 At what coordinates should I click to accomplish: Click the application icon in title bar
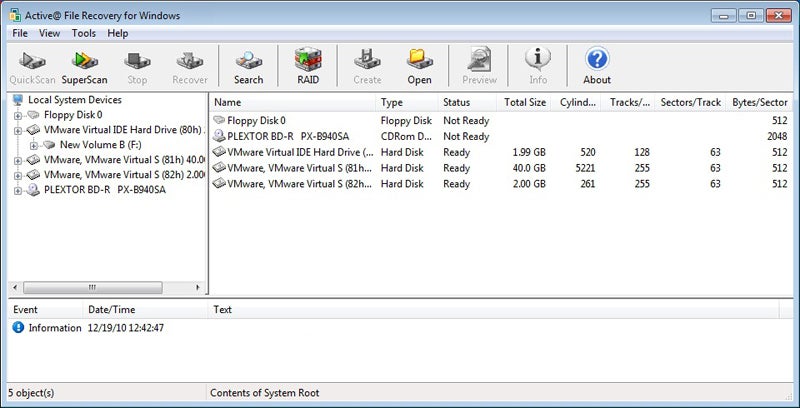pos(15,15)
